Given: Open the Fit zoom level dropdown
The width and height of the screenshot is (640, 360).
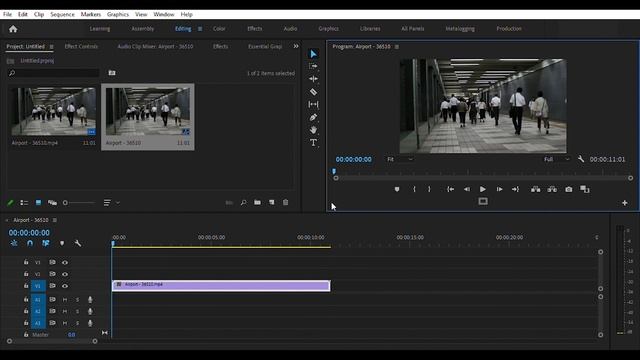Looking at the screenshot, I should coord(400,159).
